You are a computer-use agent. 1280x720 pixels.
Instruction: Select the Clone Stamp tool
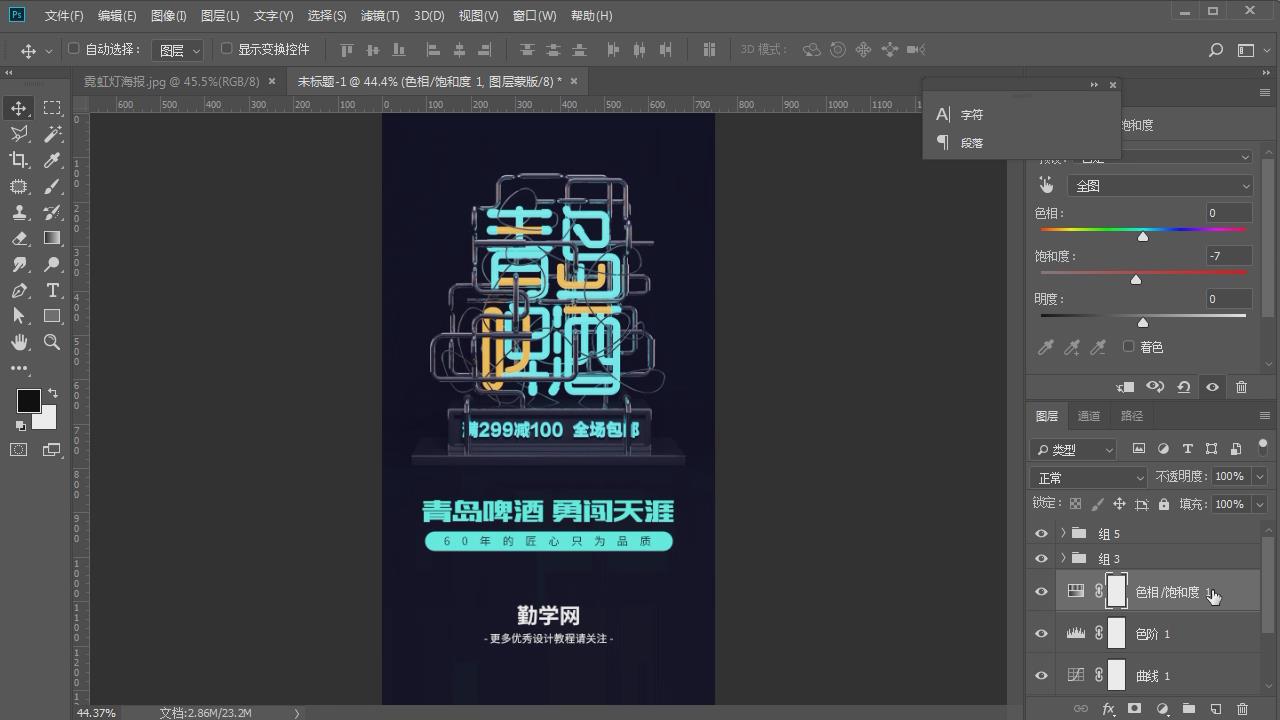pyautogui.click(x=19, y=212)
